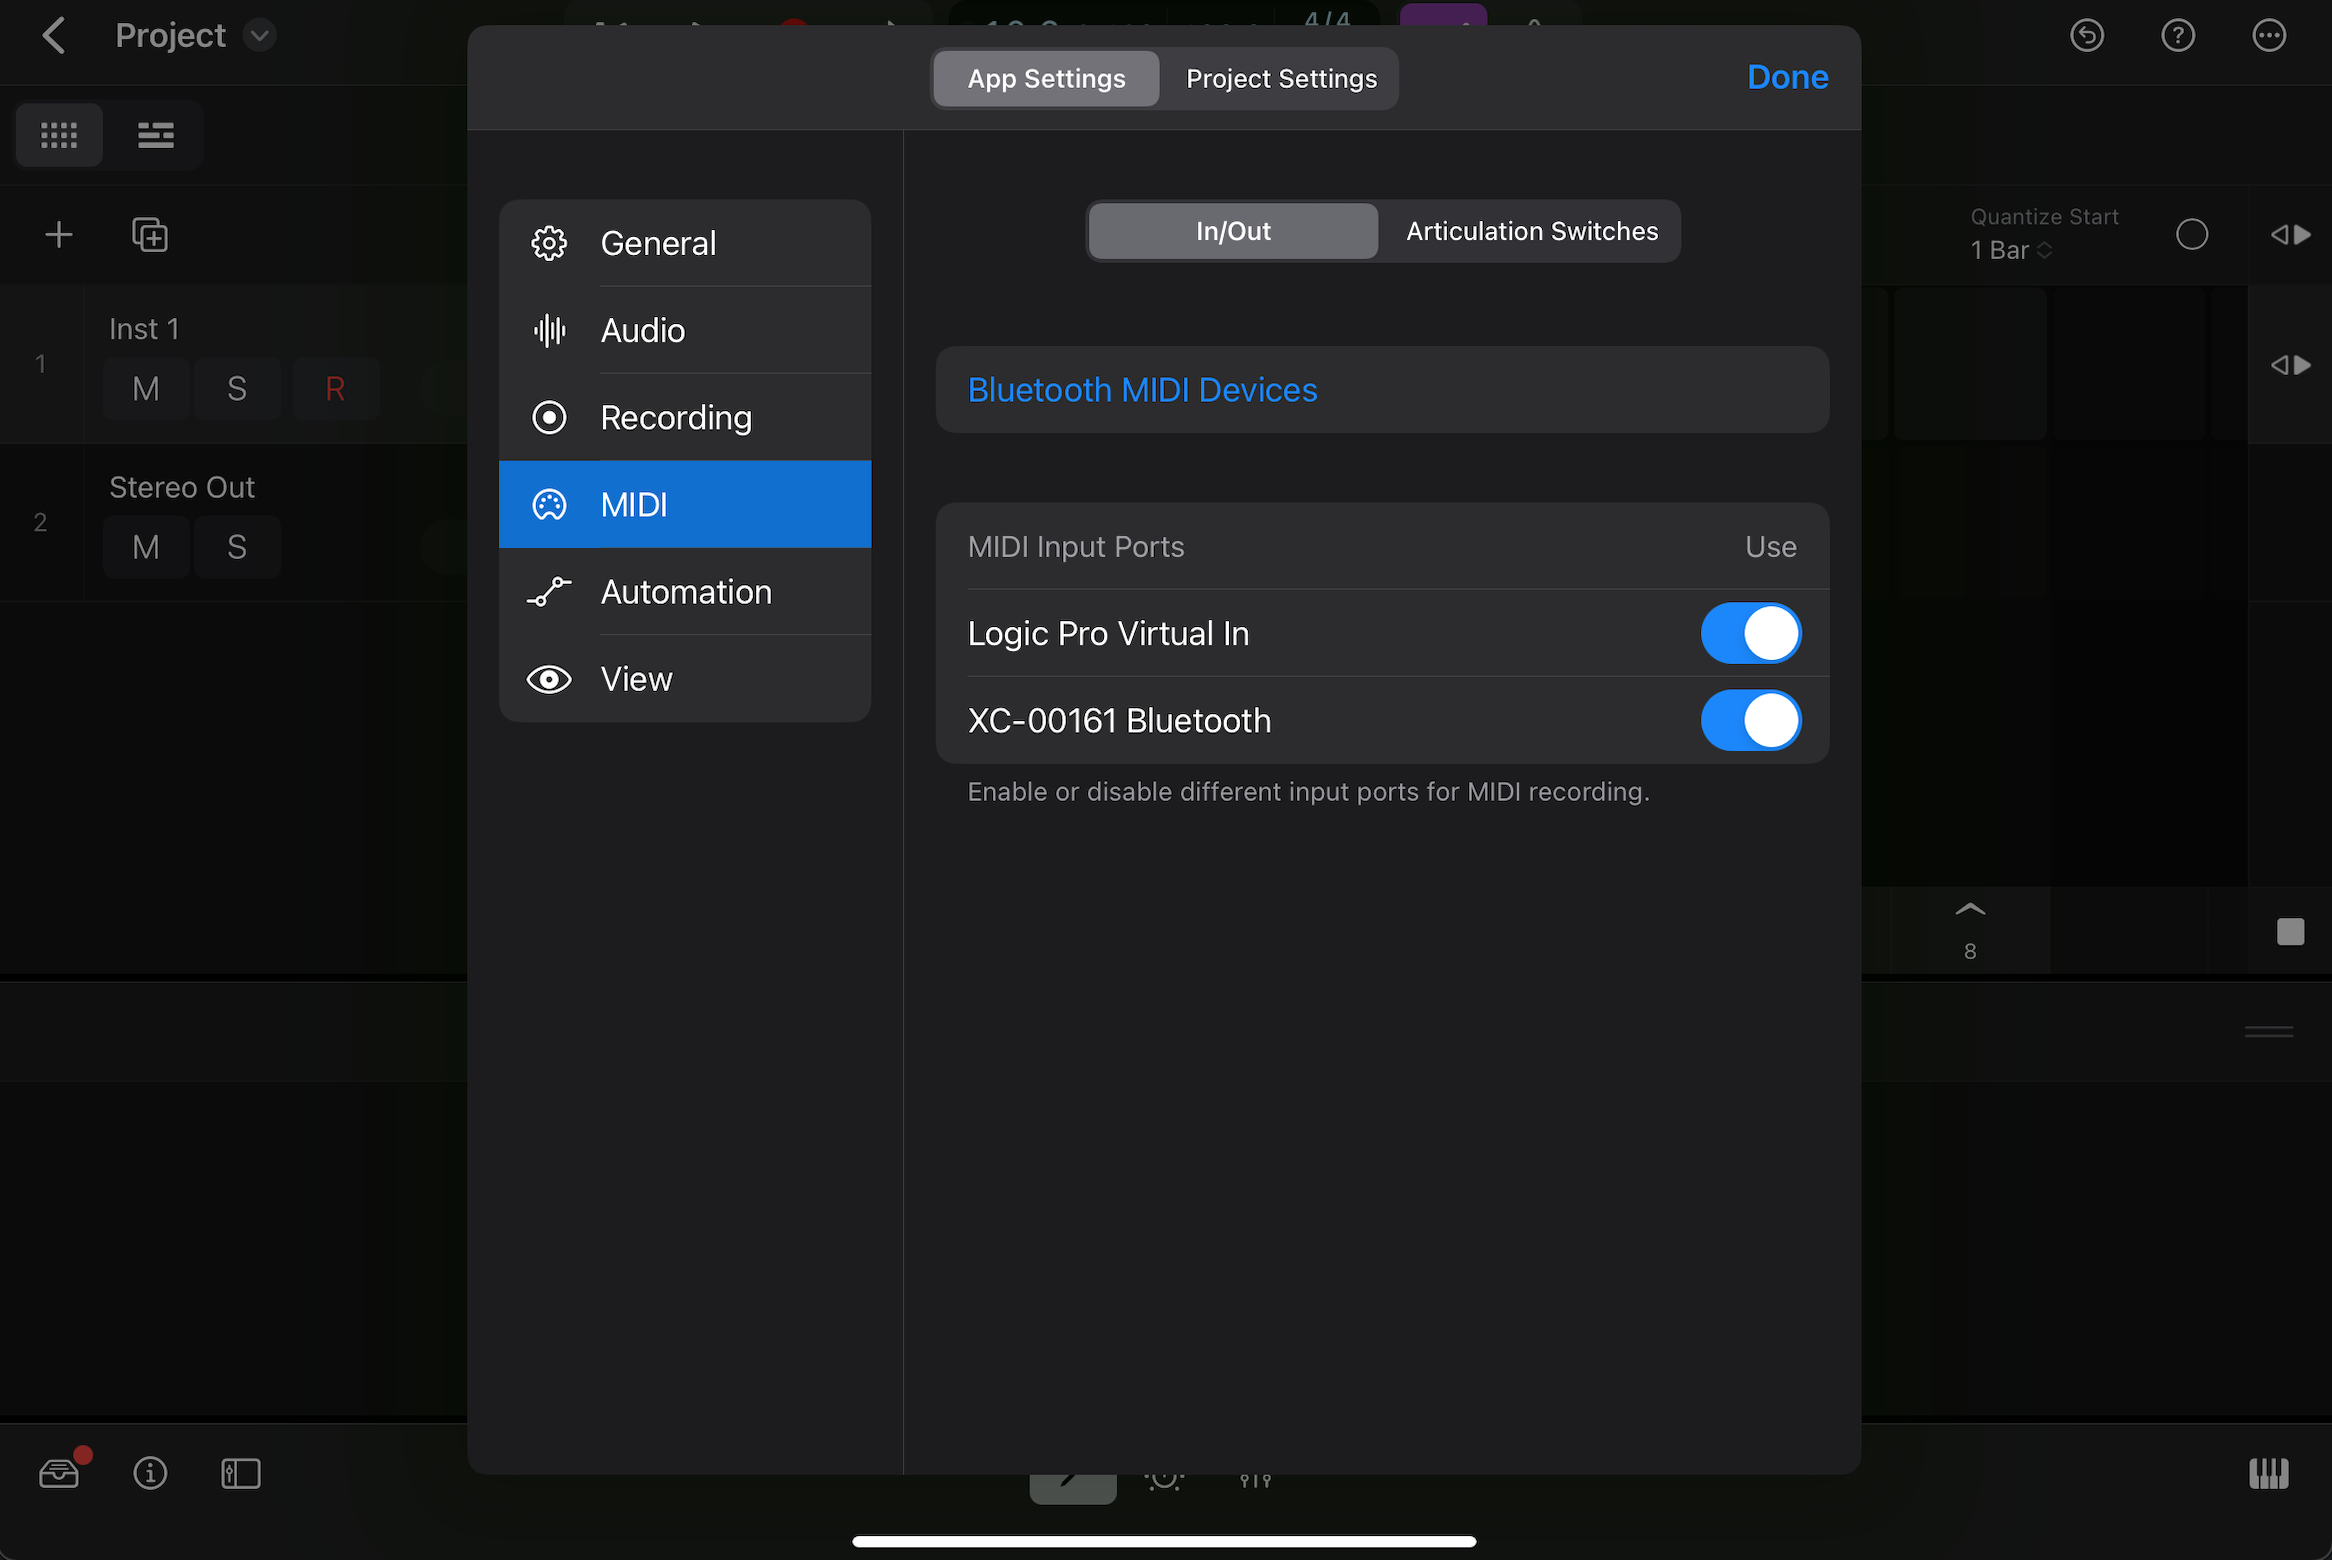Open the undo history icon
The width and height of the screenshot is (2332, 1560).
2087,36
